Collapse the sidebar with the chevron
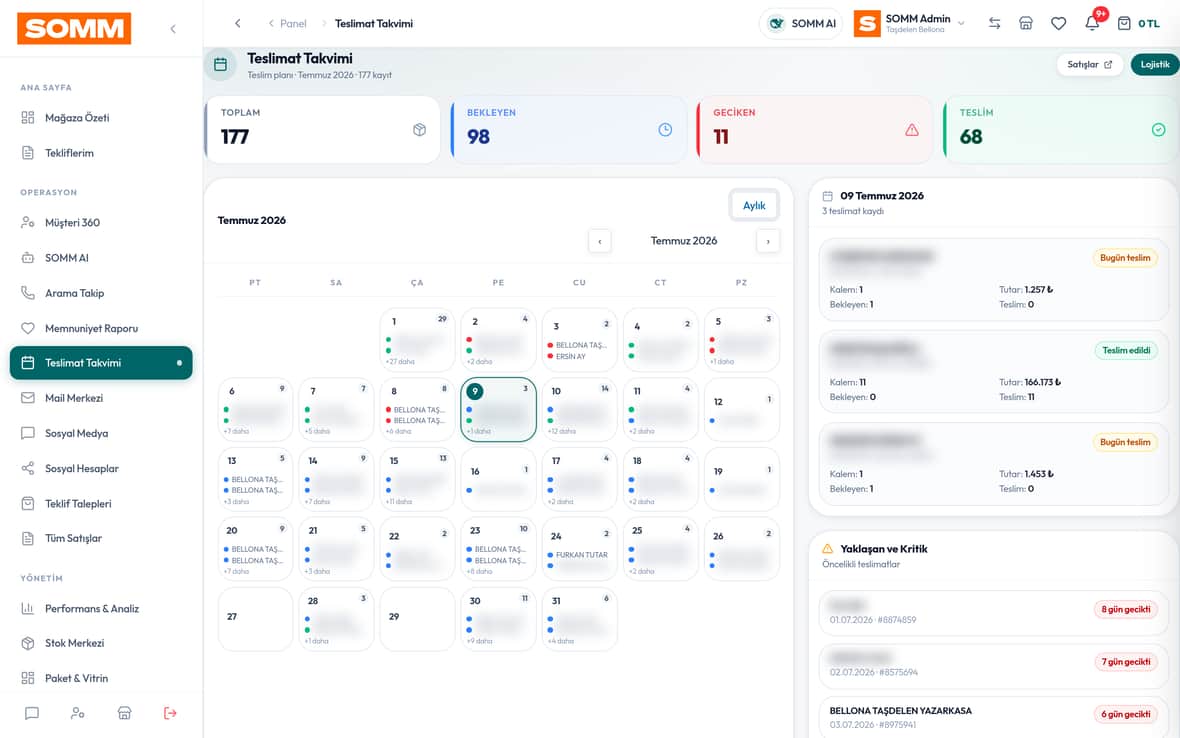Image resolution: width=1180 pixels, height=738 pixels. click(173, 29)
